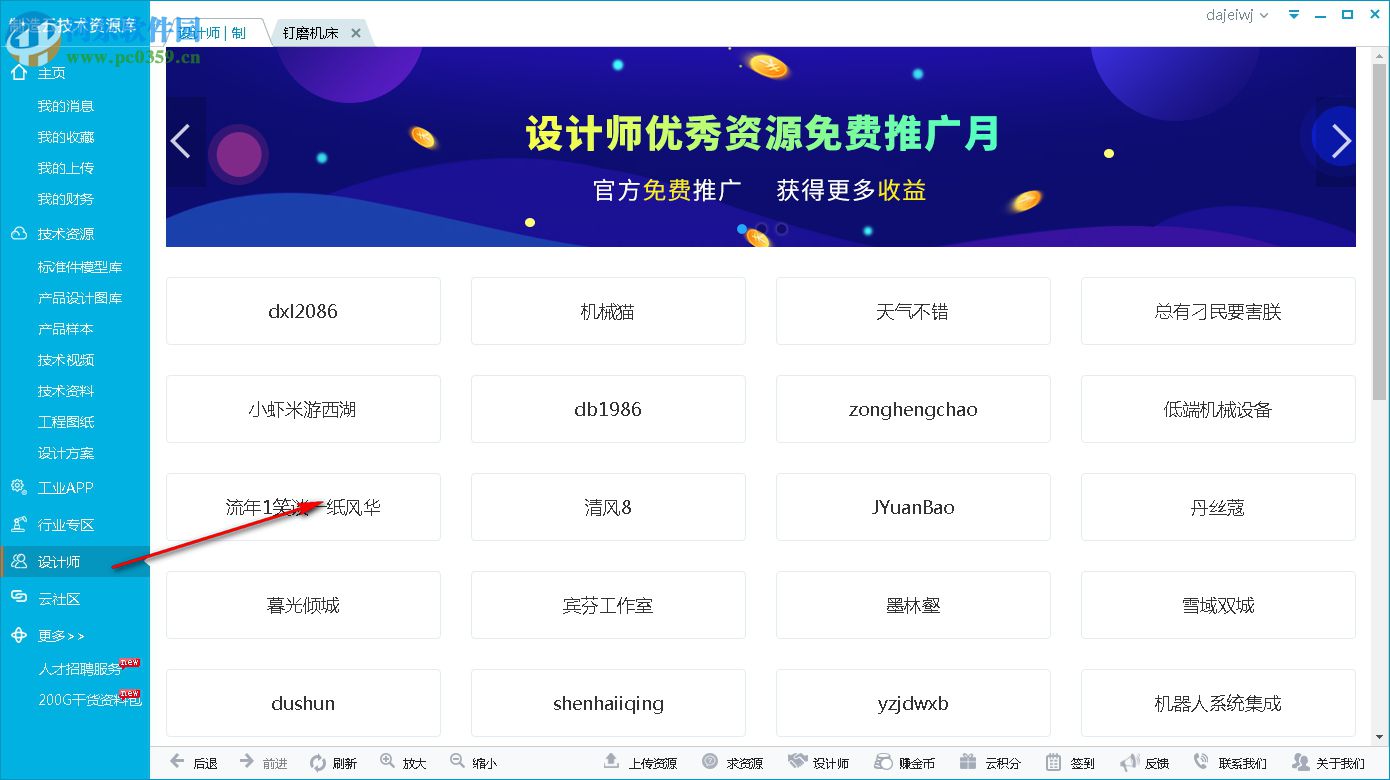Image resolution: width=1390 pixels, height=780 pixels.
Task: Click the 放大 zoom in icon
Action: (x=388, y=762)
